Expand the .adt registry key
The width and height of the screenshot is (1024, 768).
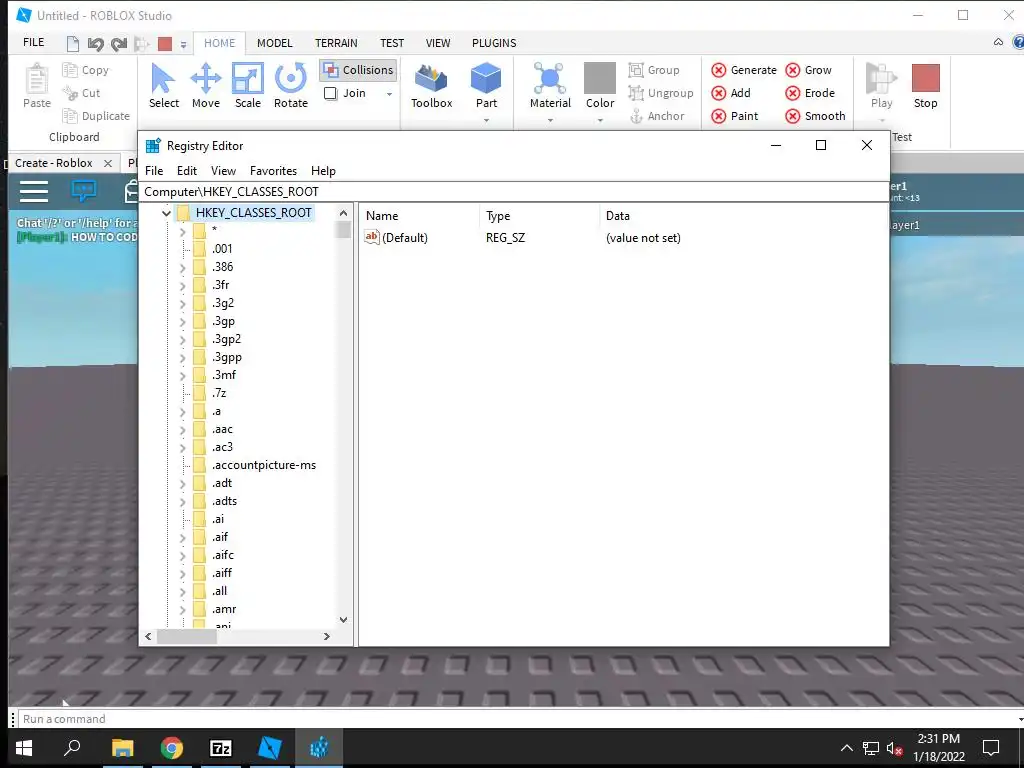(x=182, y=483)
